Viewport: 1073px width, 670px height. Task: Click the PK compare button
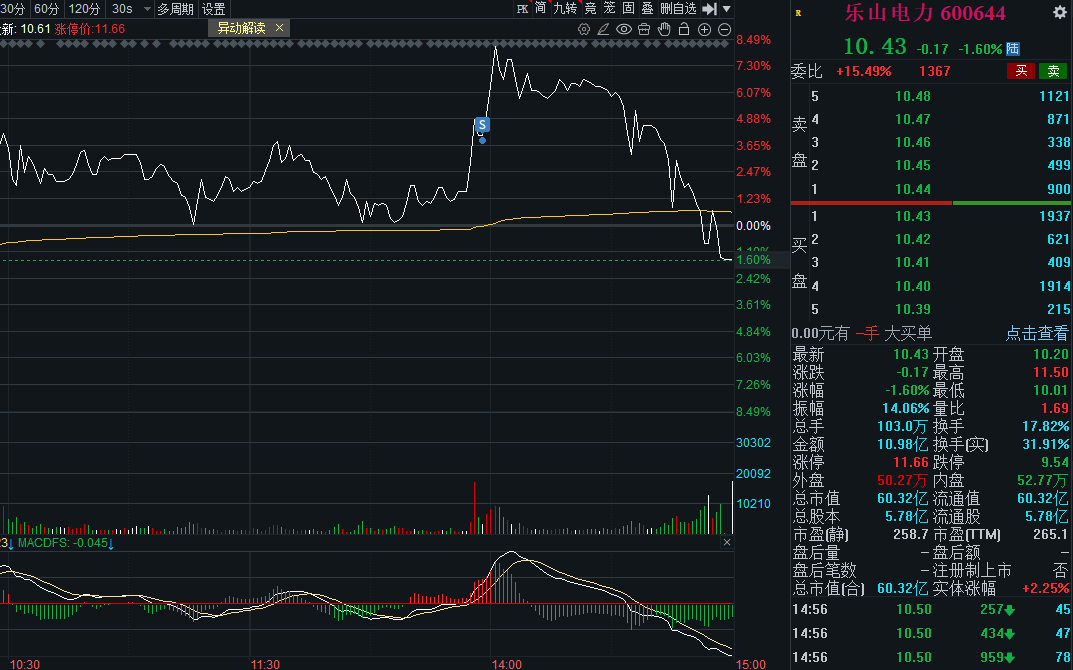tap(522, 9)
